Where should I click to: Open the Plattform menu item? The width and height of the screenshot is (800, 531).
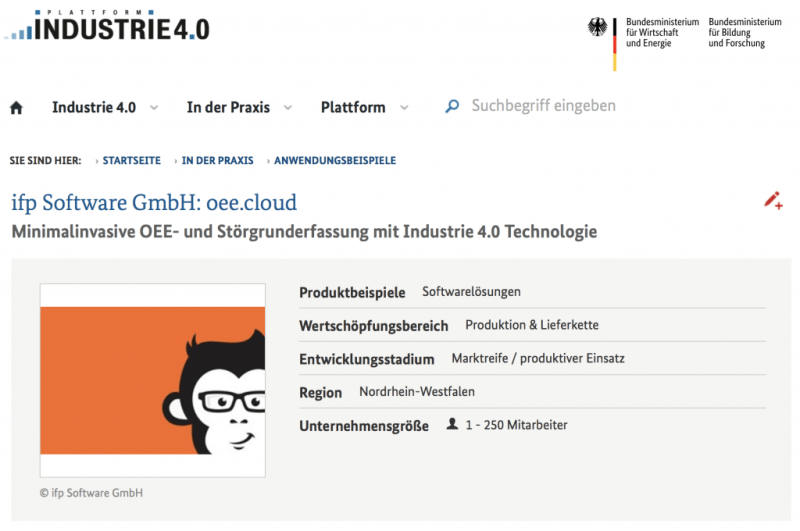pos(353,107)
